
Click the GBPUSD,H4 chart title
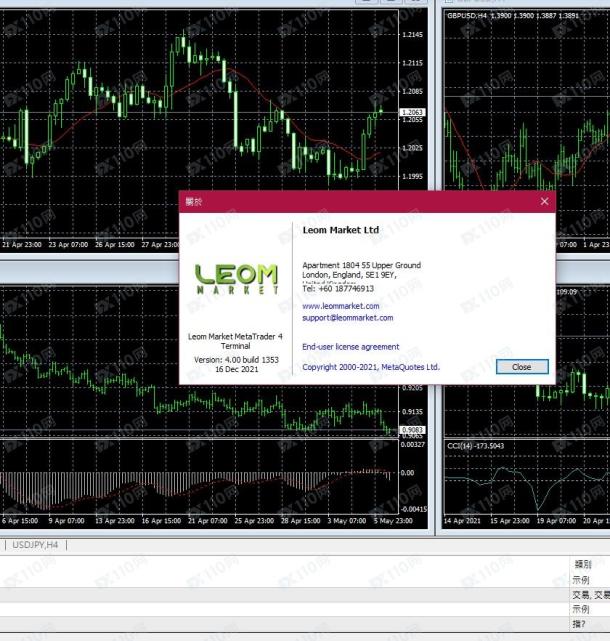466,16
